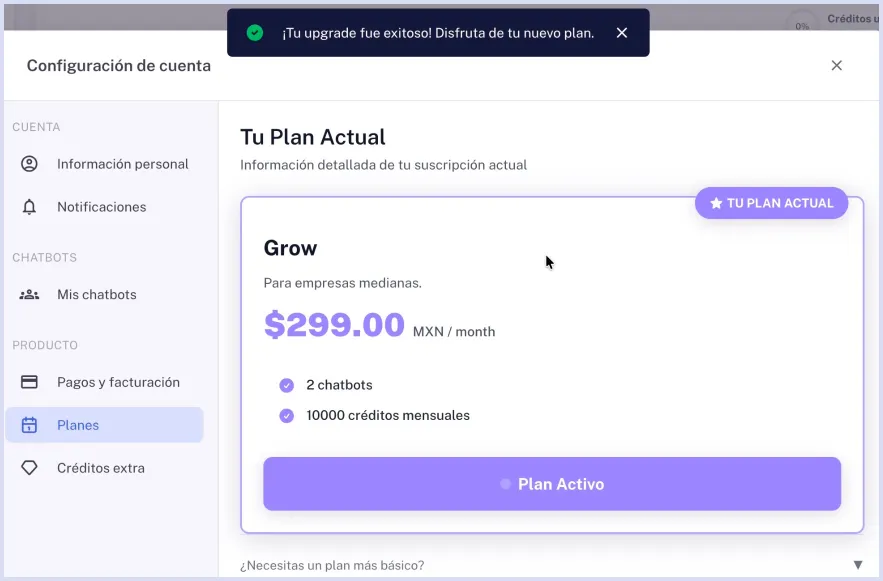Click the Créditos extra tag icon
Image resolution: width=883 pixels, height=581 pixels.
[31, 467]
